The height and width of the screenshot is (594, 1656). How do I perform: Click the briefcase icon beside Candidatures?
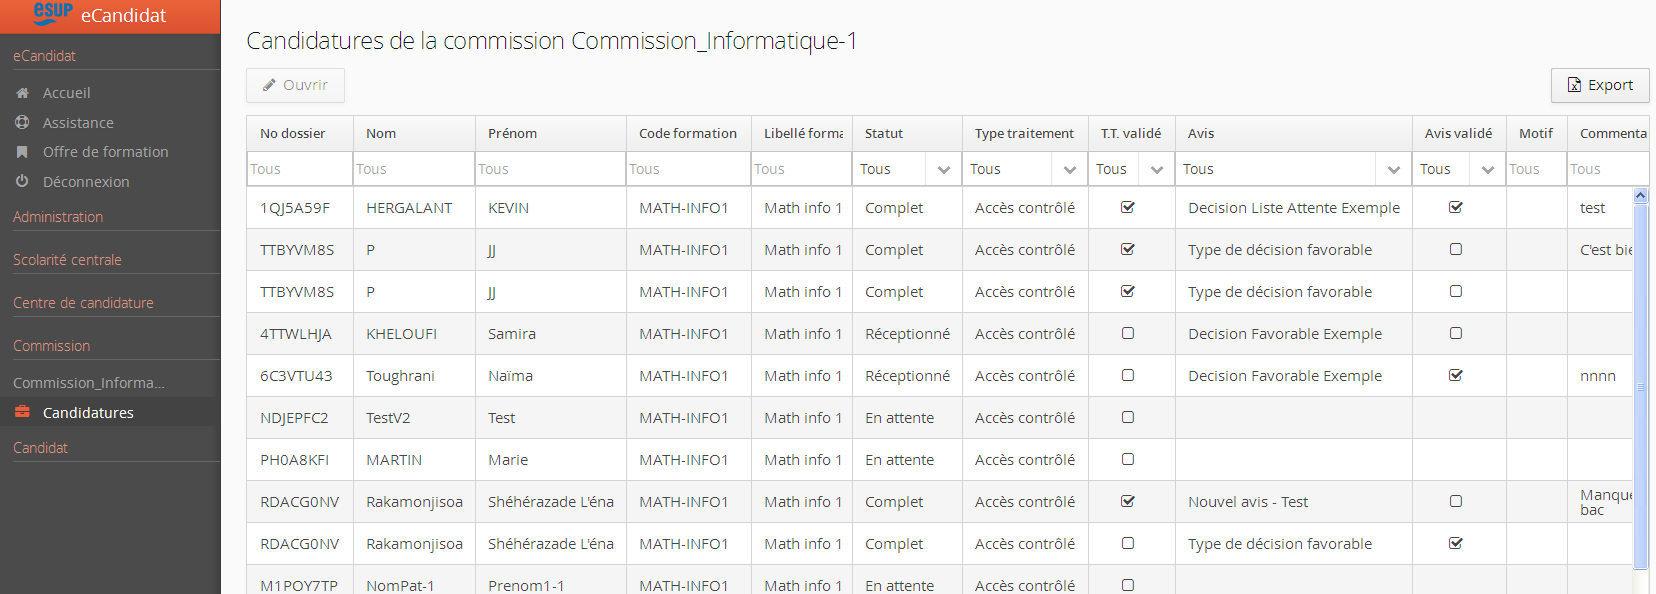[x=22, y=412]
